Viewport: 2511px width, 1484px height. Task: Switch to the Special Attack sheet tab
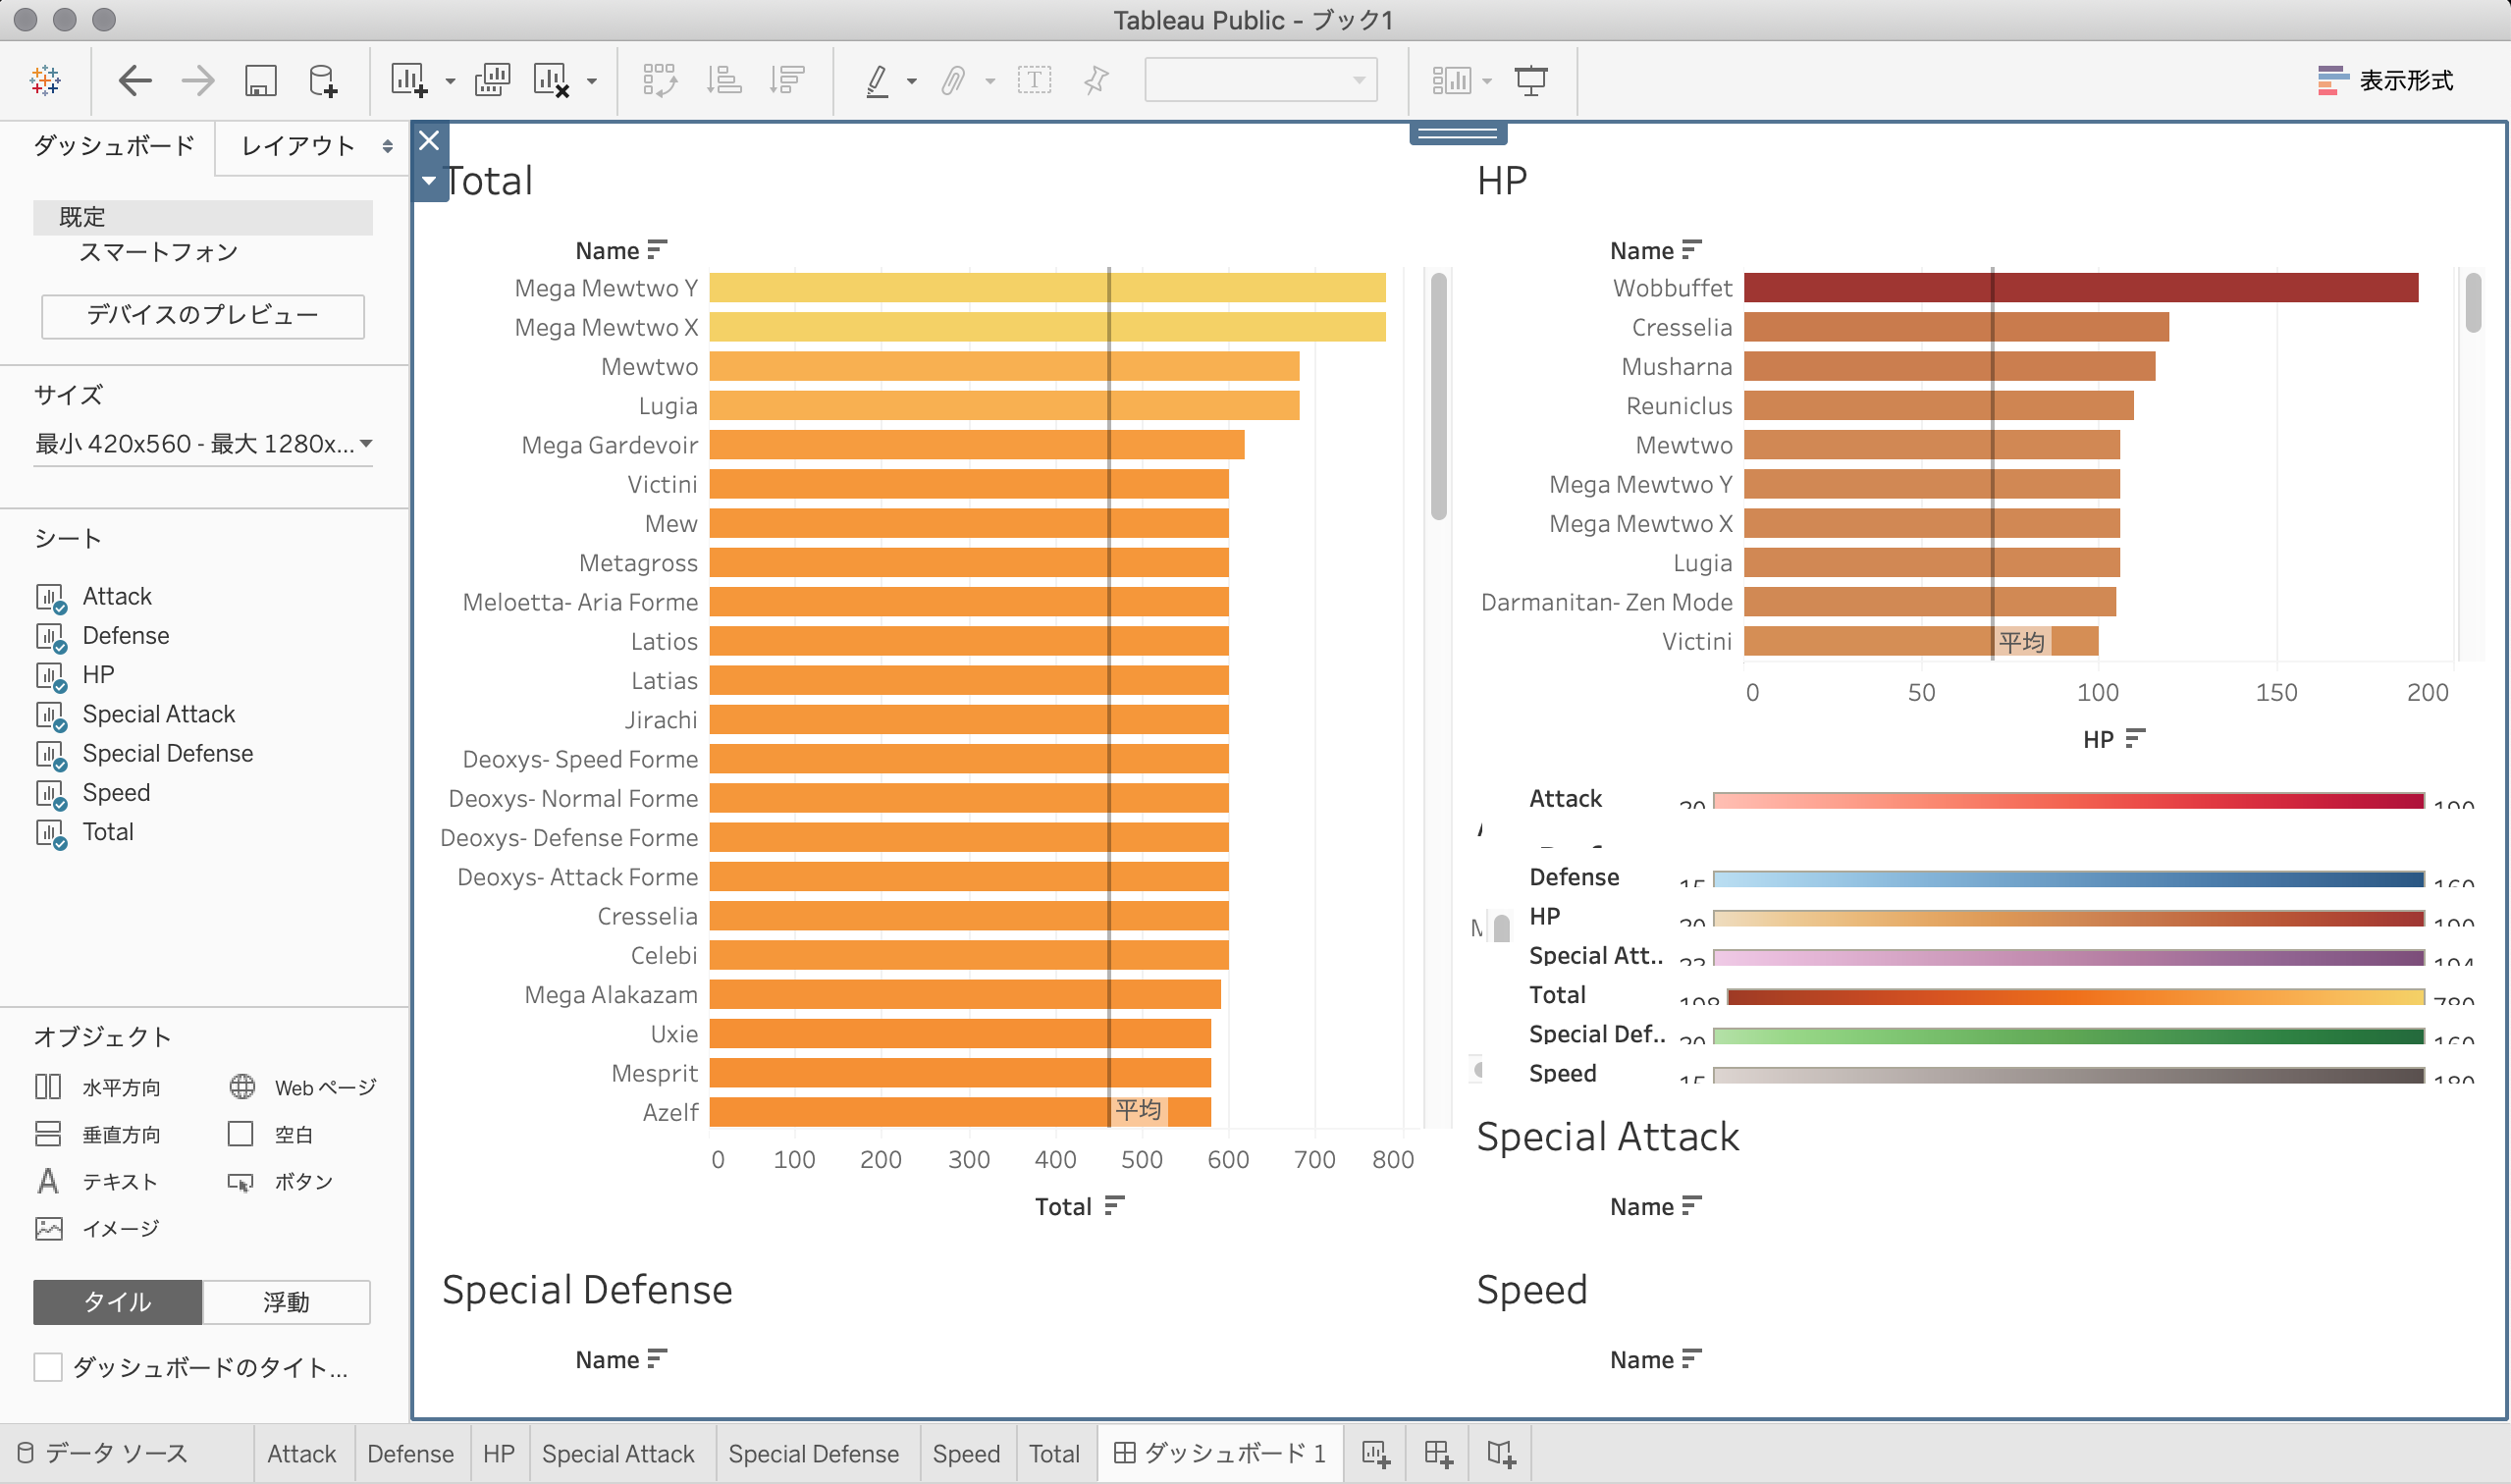617,1453
